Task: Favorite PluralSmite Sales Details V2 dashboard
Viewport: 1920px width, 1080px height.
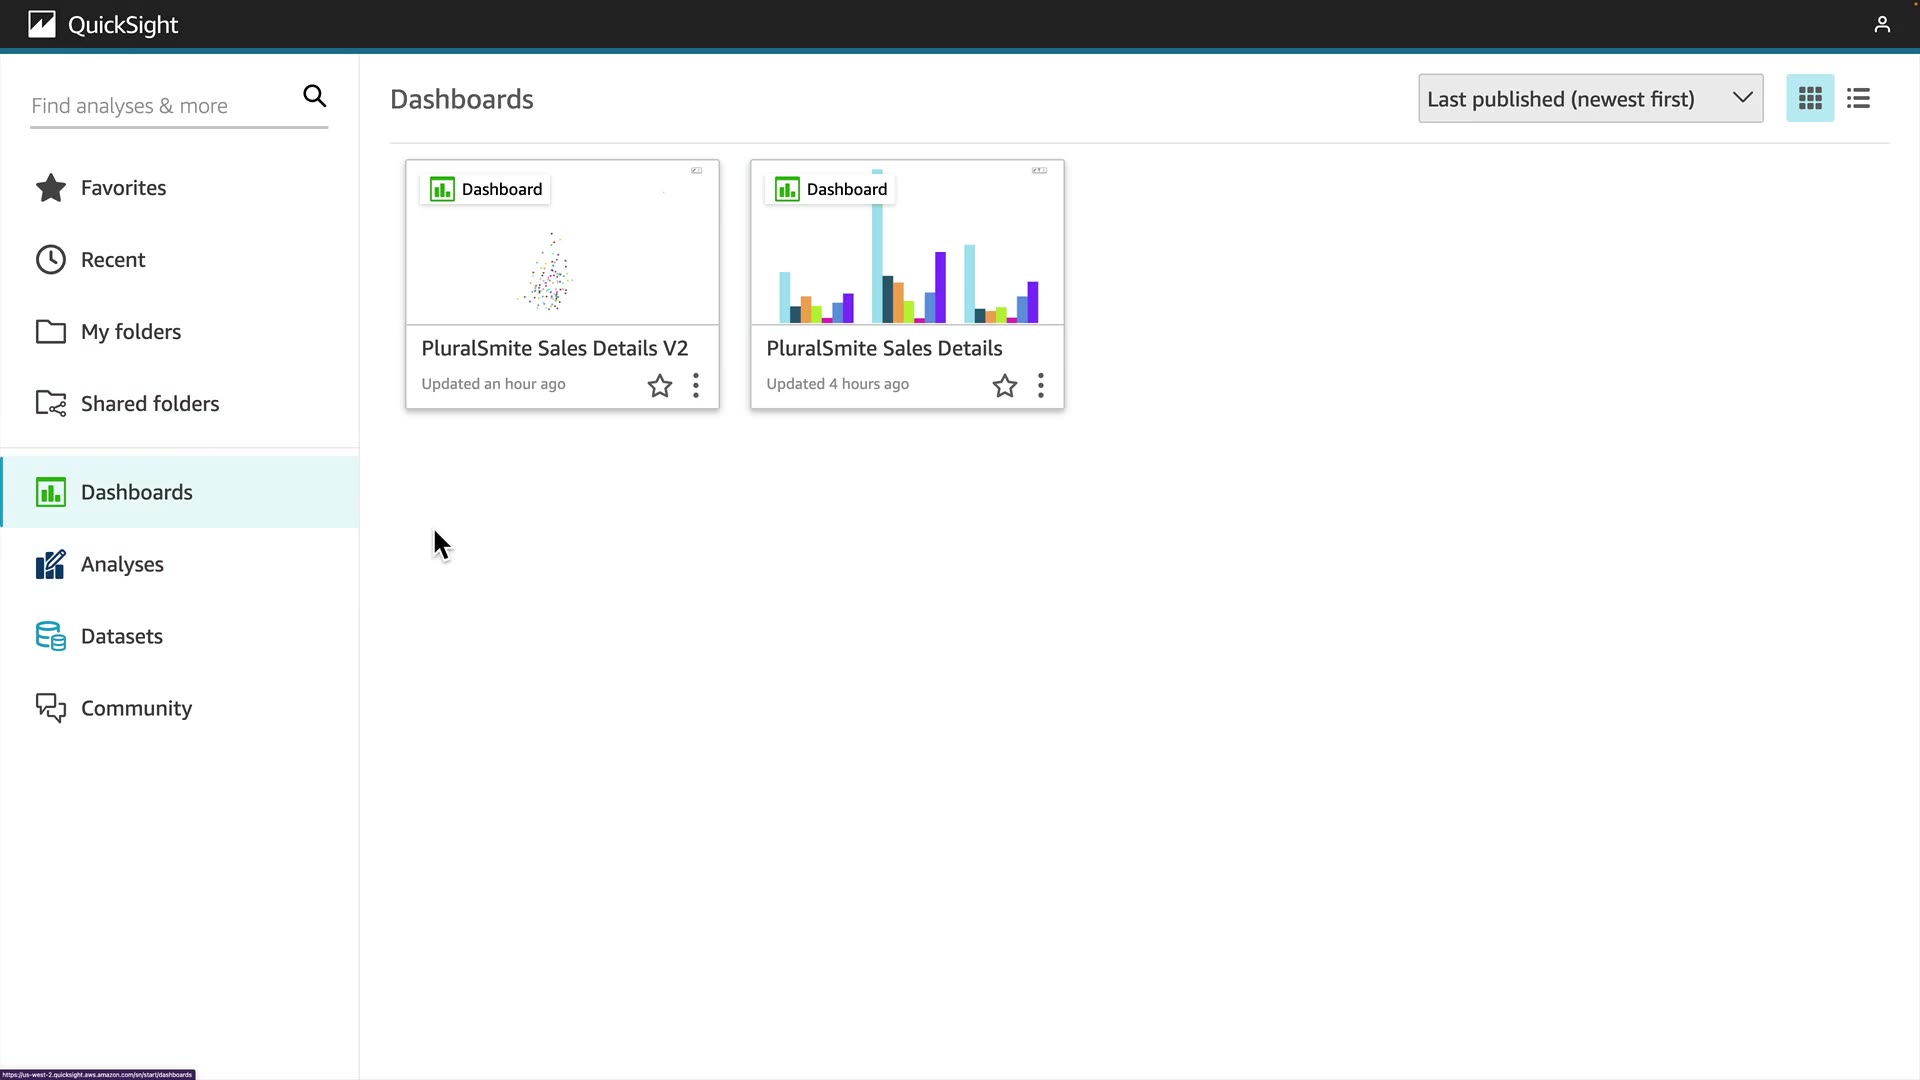Action: point(660,386)
